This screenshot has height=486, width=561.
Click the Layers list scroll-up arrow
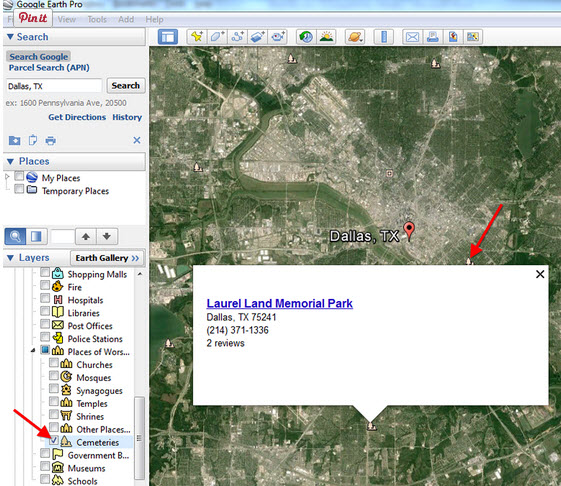pos(140,274)
